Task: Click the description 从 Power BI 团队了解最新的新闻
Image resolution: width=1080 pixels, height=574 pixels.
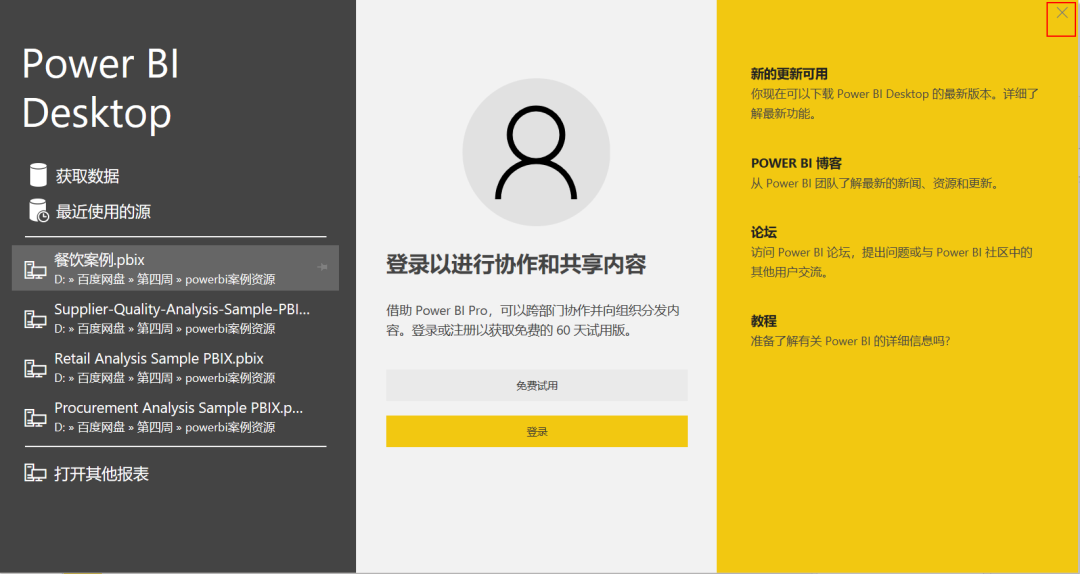Action: point(875,183)
